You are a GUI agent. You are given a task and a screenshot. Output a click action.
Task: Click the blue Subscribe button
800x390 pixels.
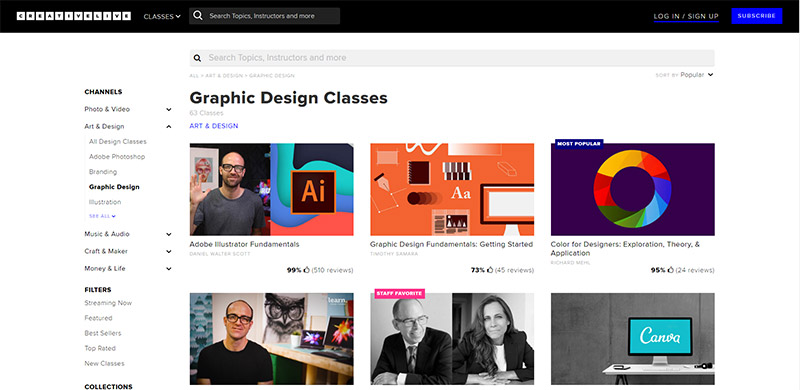pos(757,16)
